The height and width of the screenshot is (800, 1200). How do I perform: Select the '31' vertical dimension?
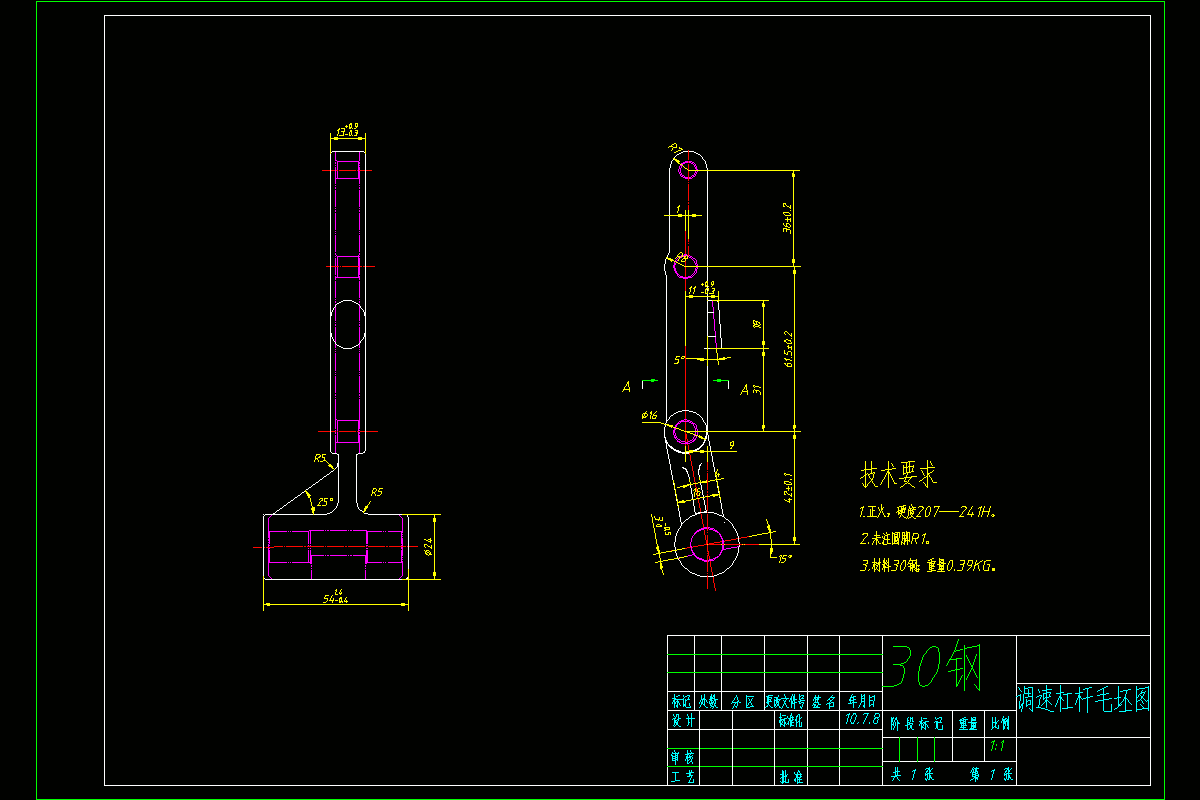pos(756,390)
